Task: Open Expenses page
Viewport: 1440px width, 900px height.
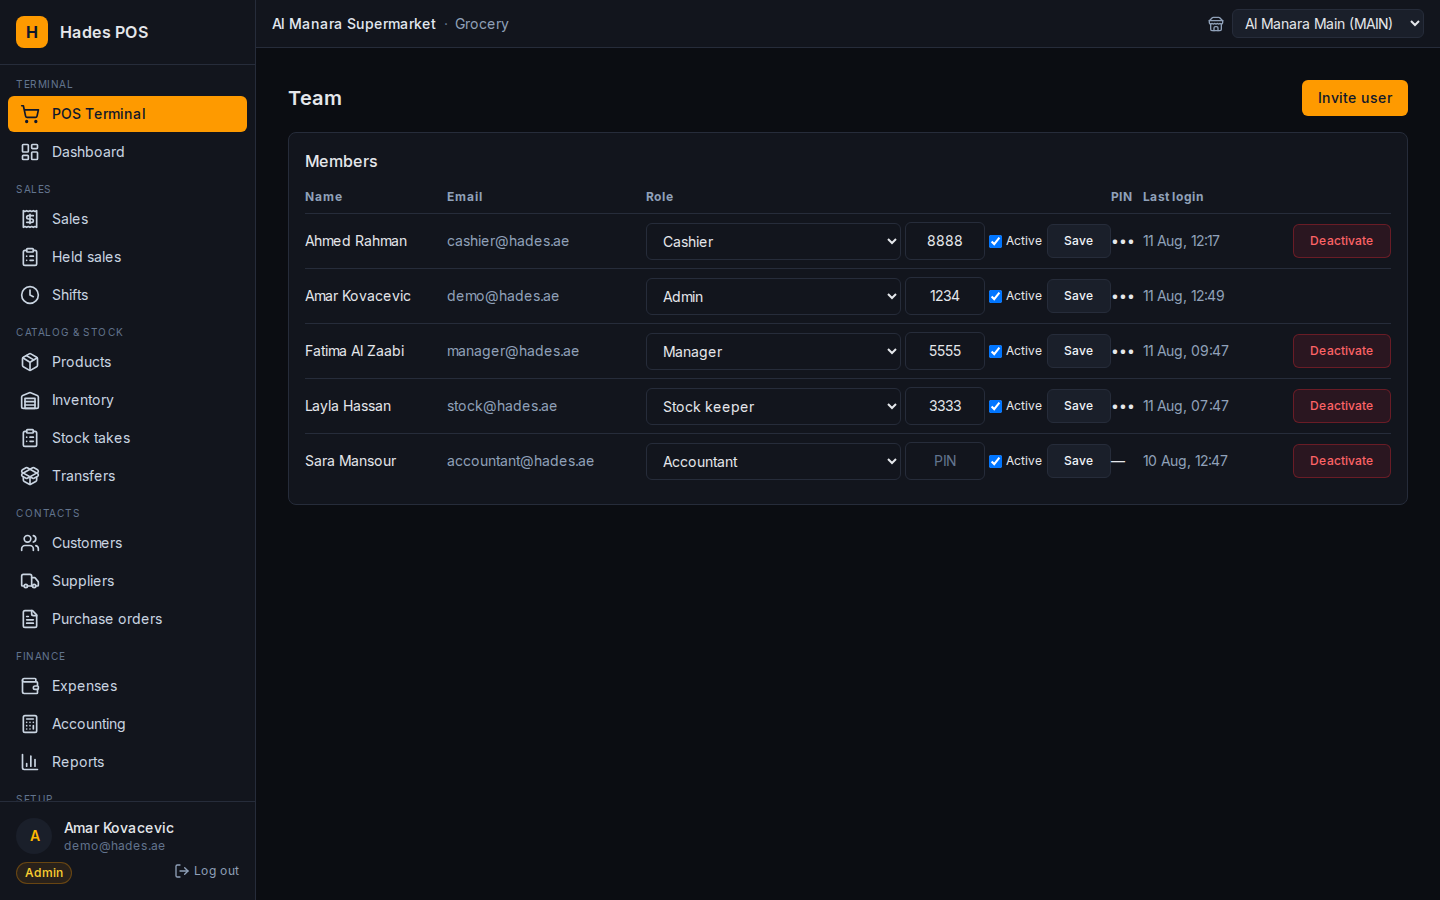Action: click(127, 686)
